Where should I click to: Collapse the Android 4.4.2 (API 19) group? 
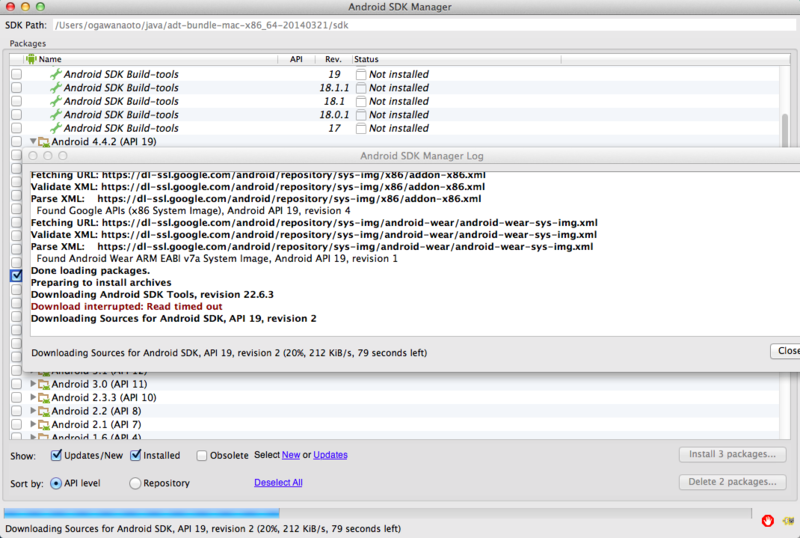tap(33, 141)
